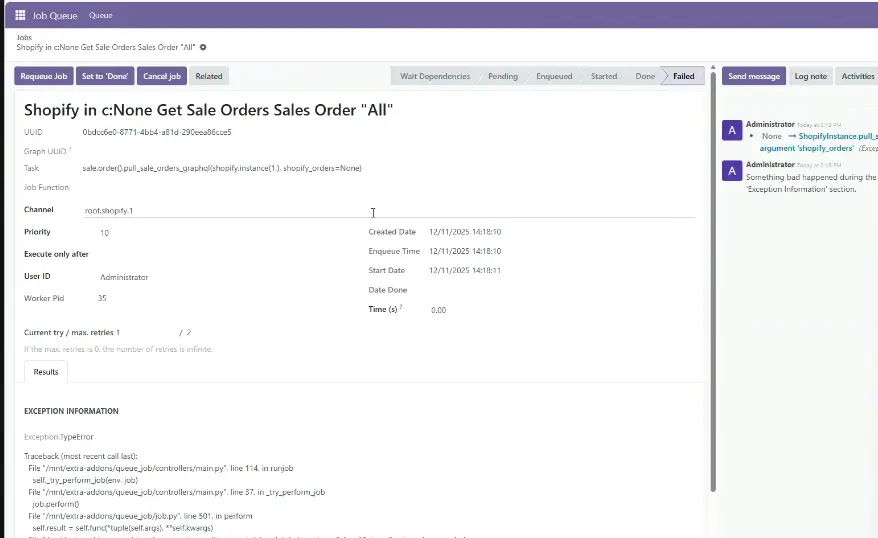Select the Pending status stage
The image size is (878, 538).
(502, 76)
